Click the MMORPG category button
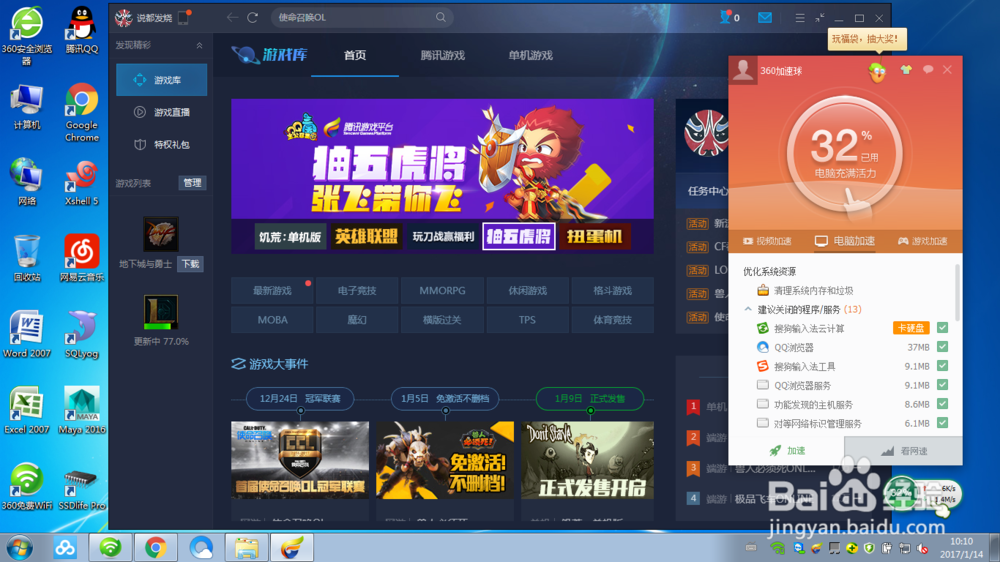The image size is (1000, 562). 442,291
